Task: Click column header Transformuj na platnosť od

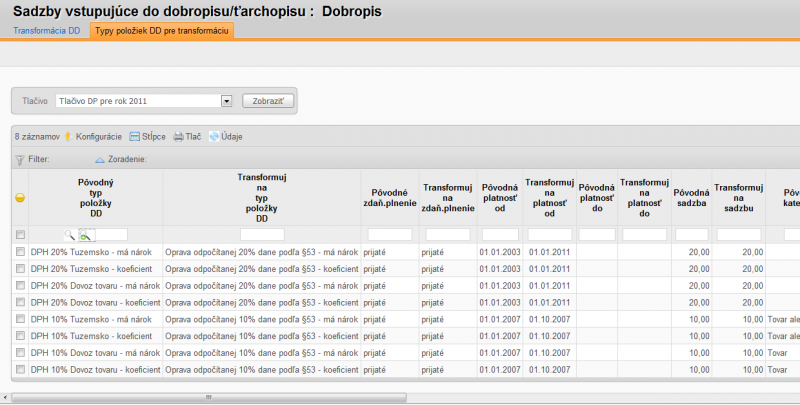Action: (x=549, y=198)
